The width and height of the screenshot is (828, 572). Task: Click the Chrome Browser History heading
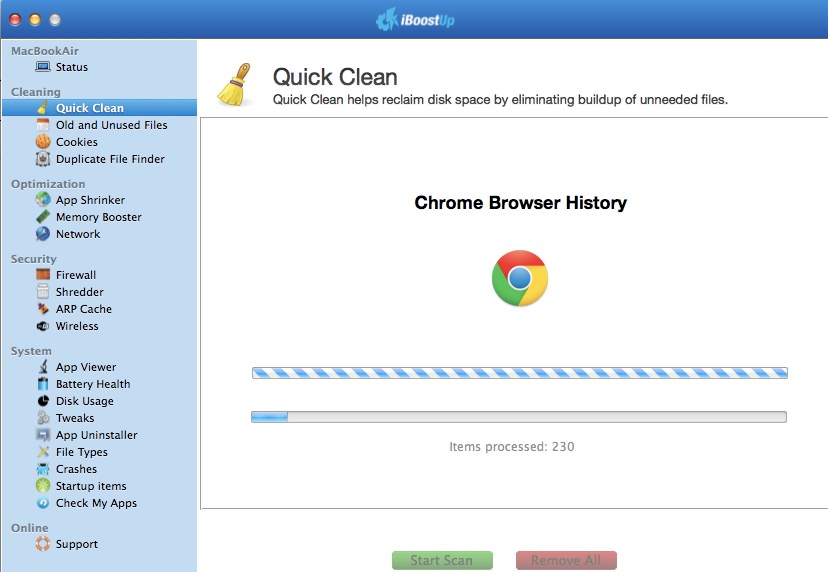[521, 202]
